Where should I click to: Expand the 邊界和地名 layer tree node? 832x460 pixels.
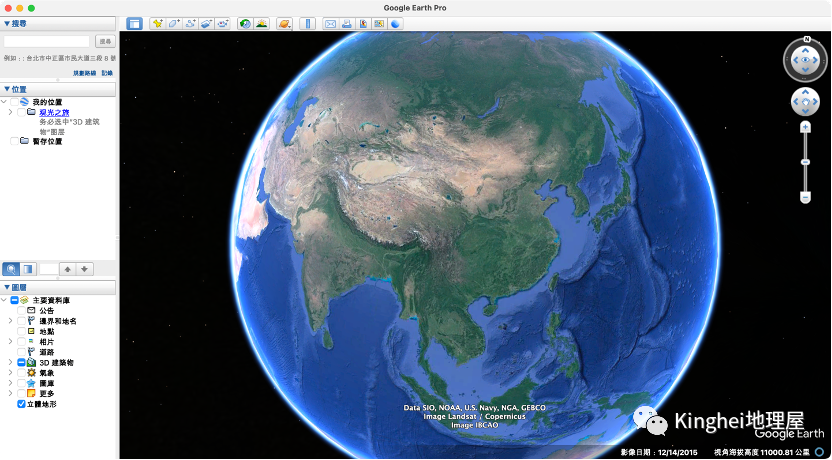[10, 321]
